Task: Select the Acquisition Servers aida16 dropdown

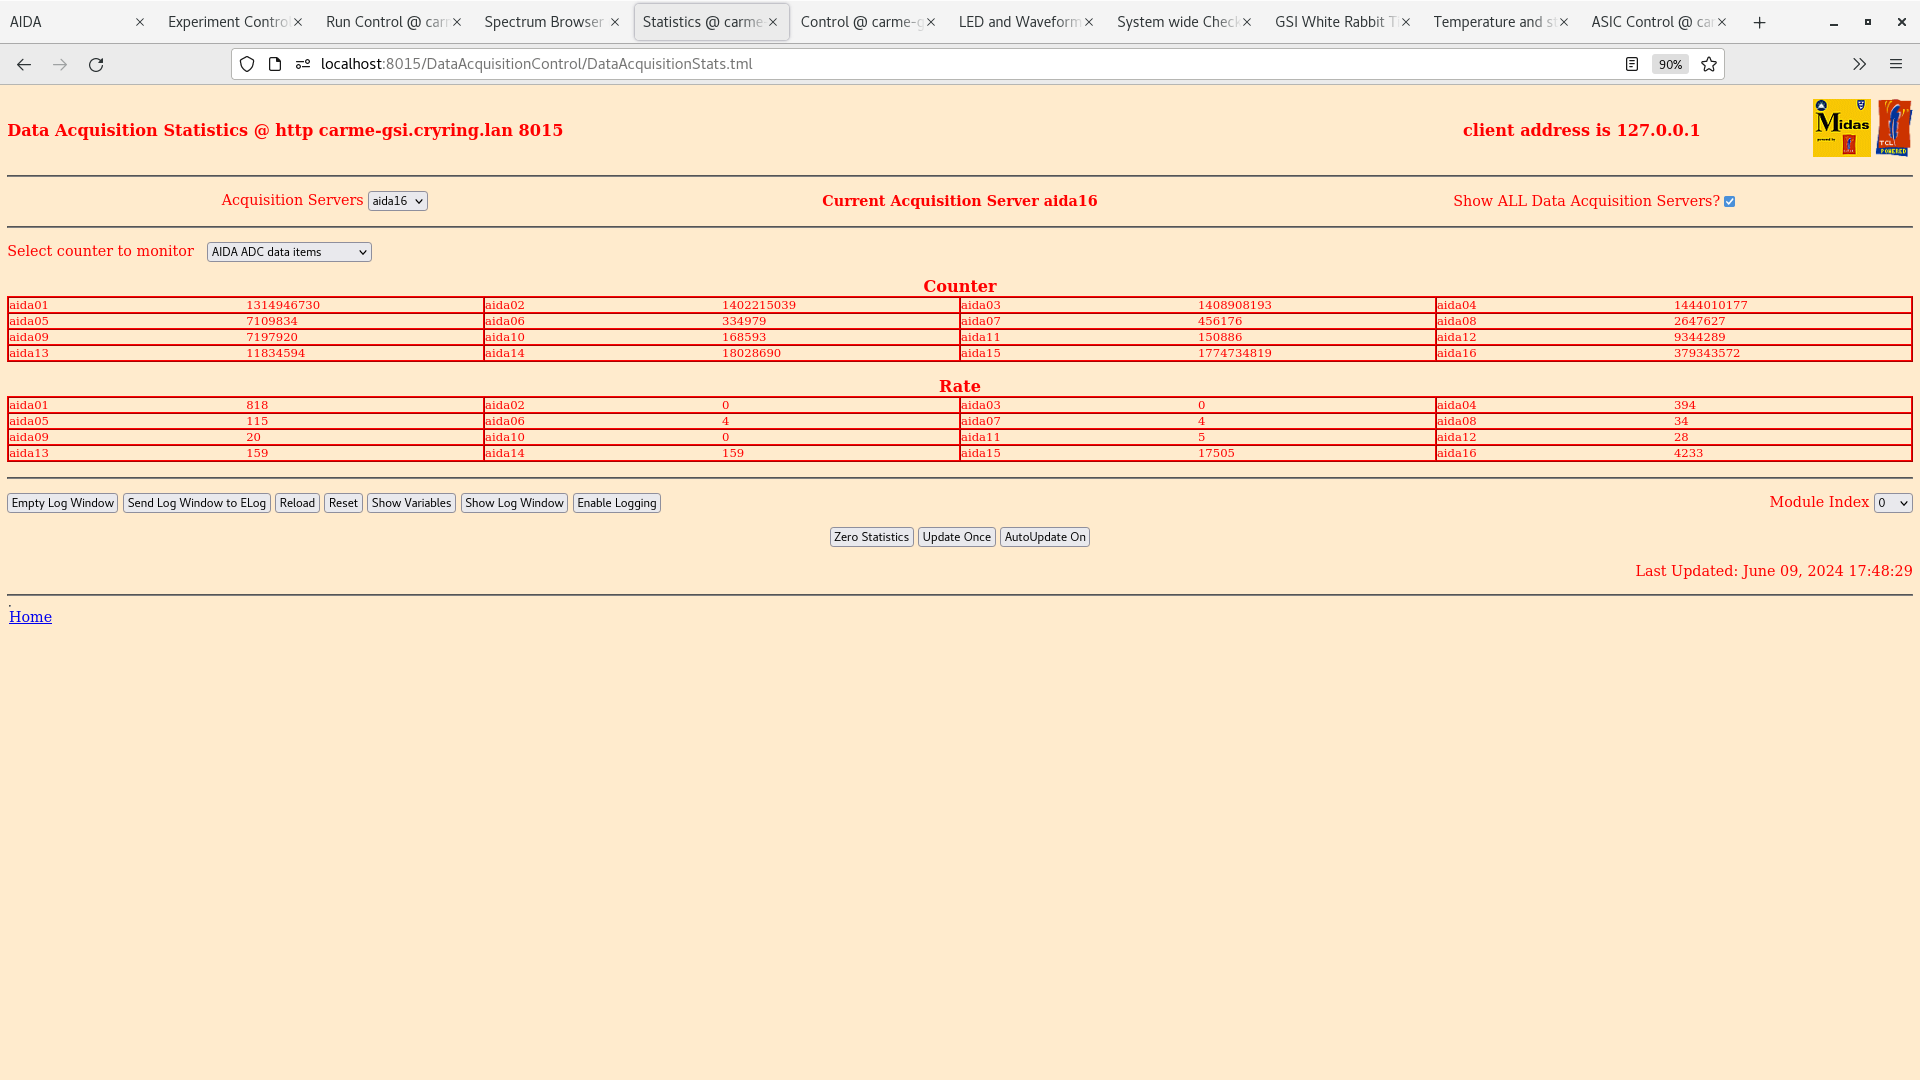Action: 397,200
